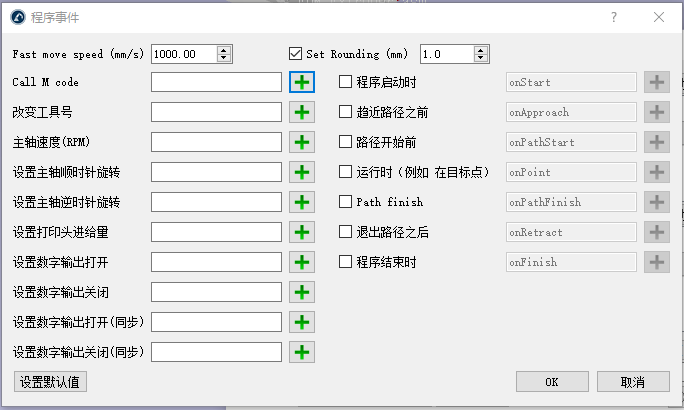Image resolution: width=684 pixels, height=410 pixels.
Task: Click the onFinish text field
Action: [571, 262]
